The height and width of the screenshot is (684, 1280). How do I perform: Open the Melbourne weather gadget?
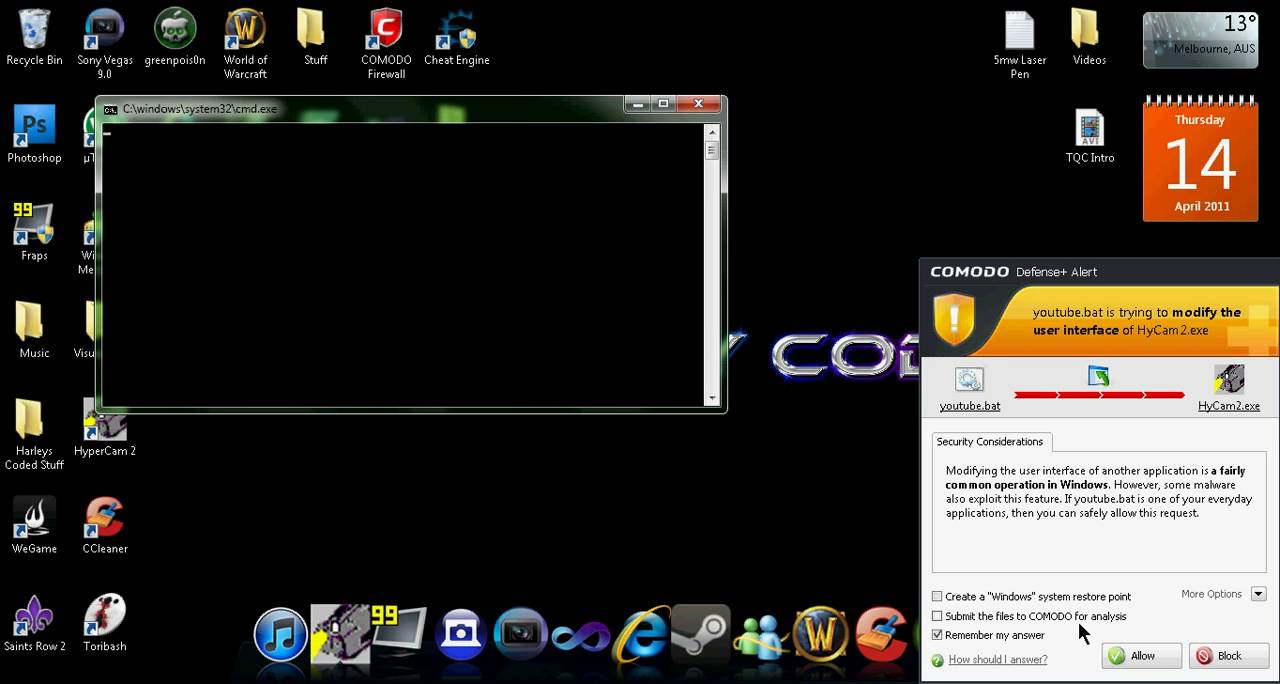tap(1200, 40)
